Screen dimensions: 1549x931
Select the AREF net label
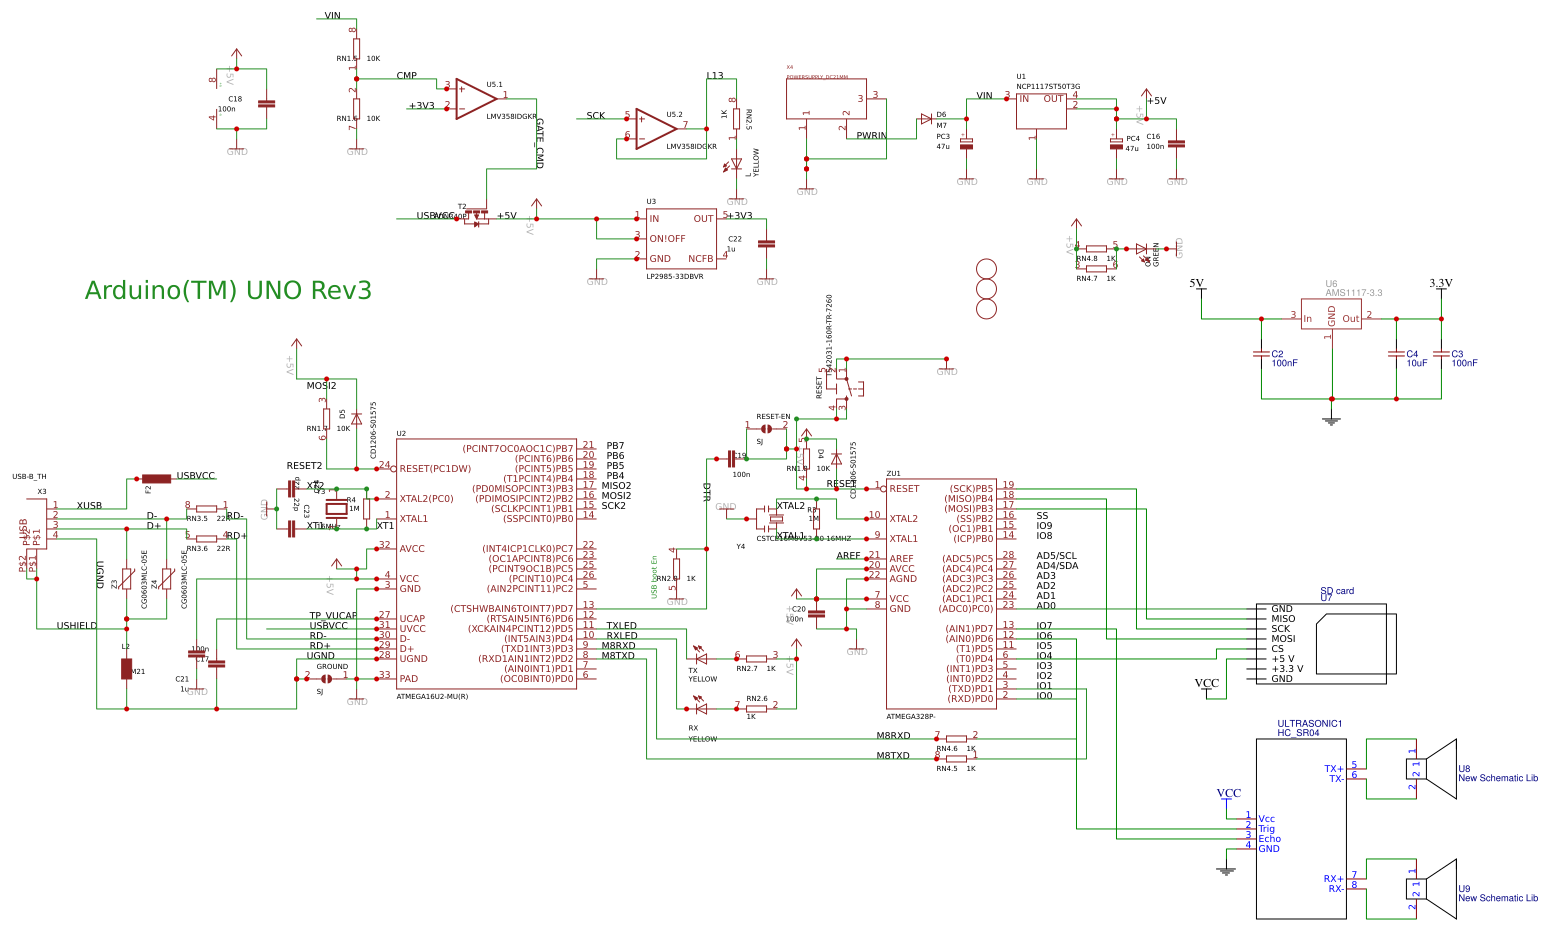848,555
